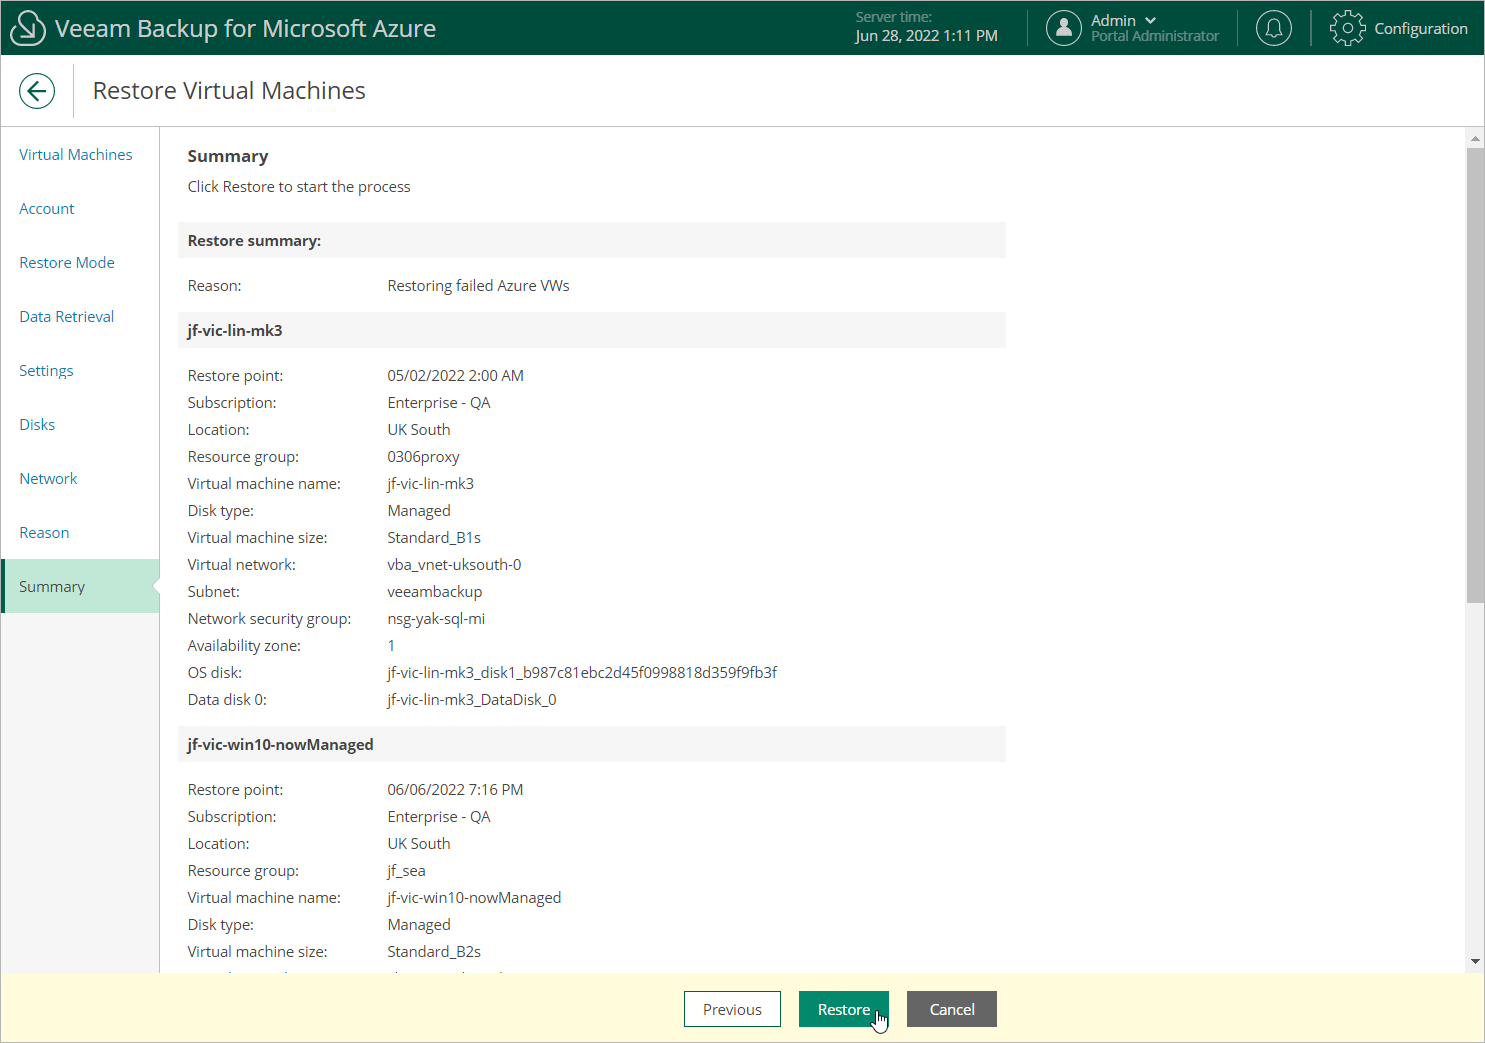Go to the Account step

(x=47, y=208)
